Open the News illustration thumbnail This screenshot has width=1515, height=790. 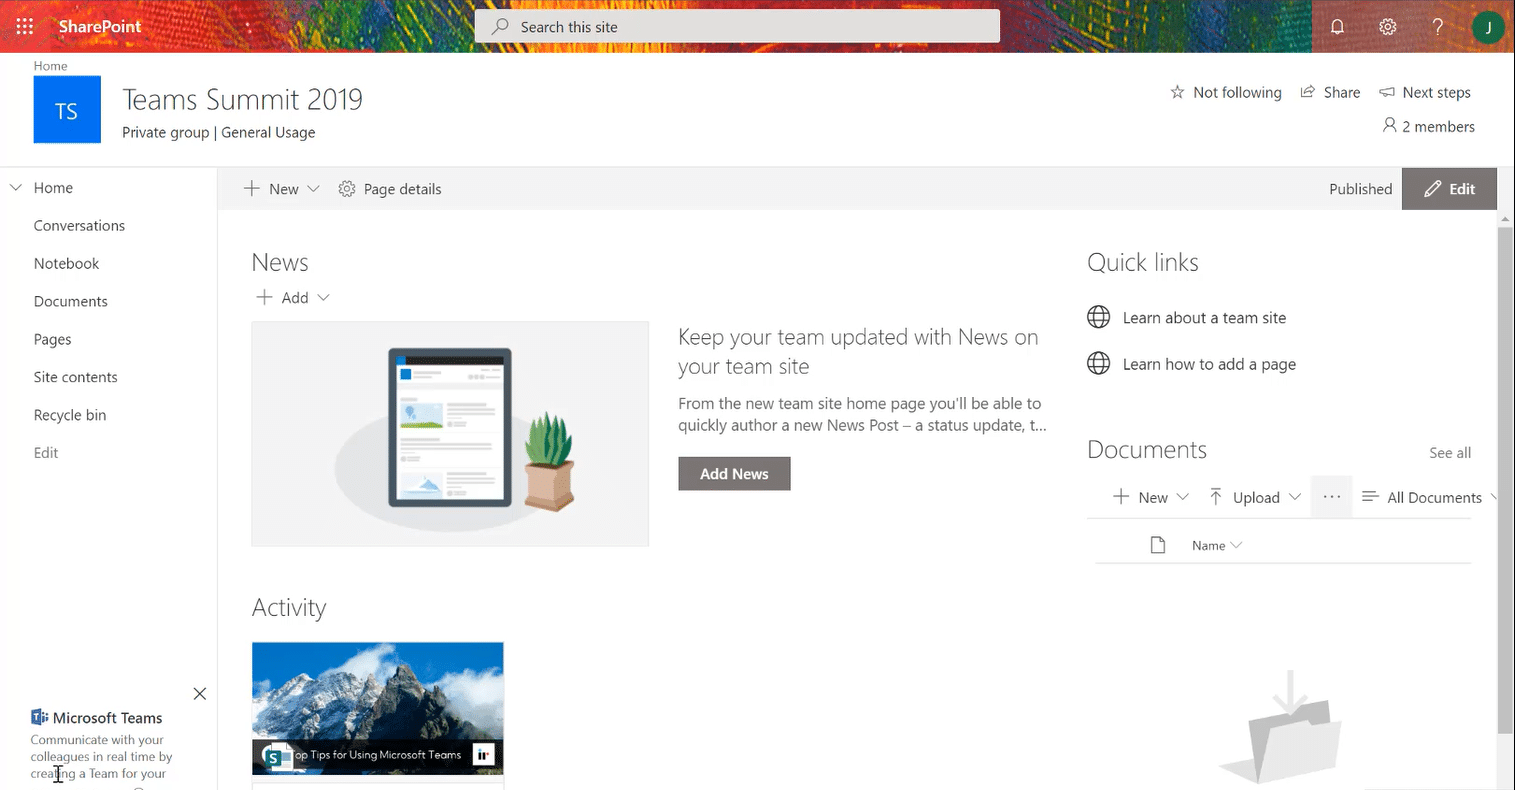point(450,434)
